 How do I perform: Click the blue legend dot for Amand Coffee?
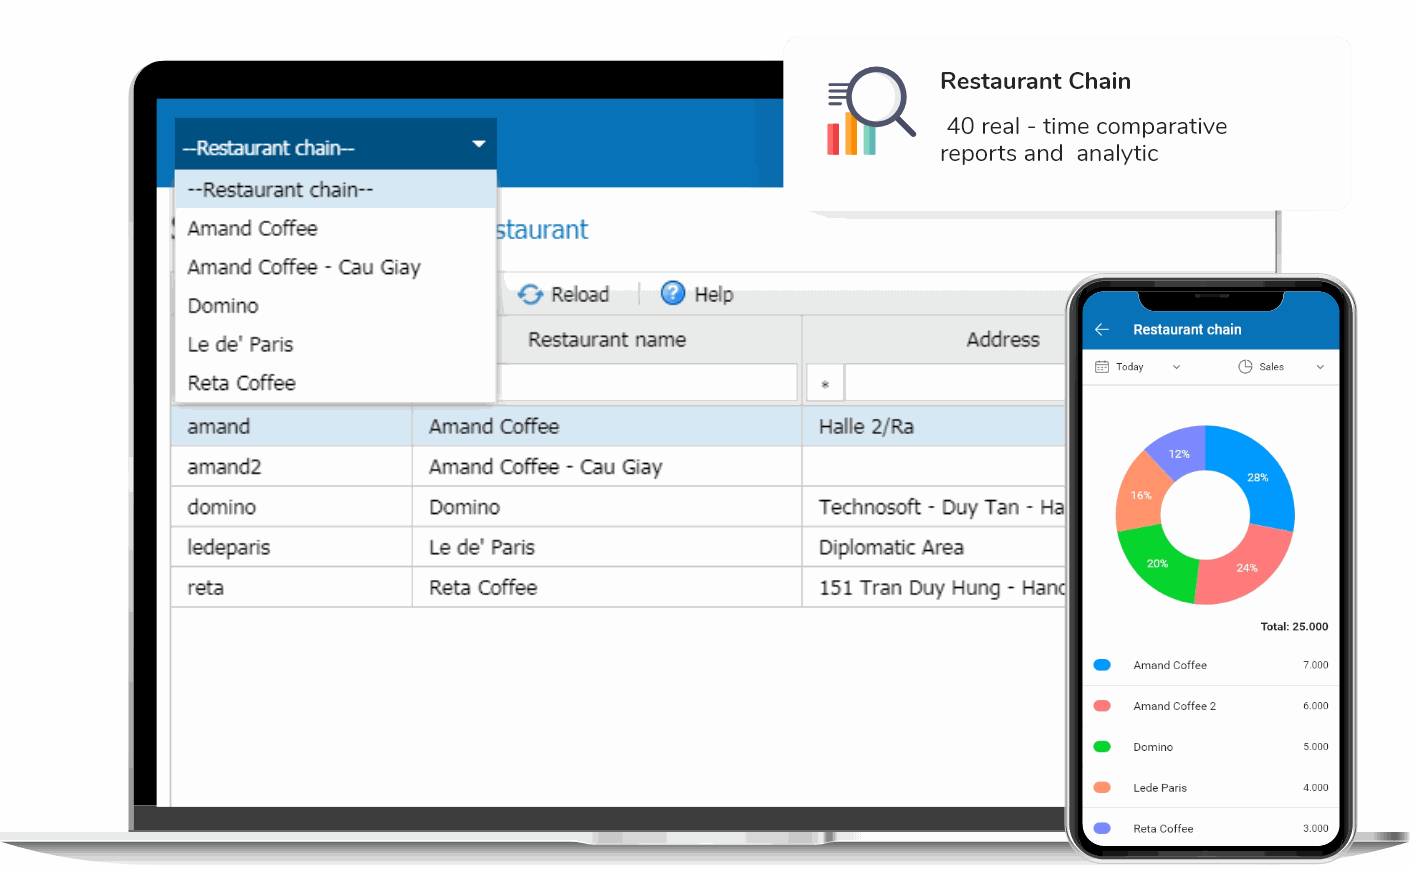pyautogui.click(x=1102, y=664)
